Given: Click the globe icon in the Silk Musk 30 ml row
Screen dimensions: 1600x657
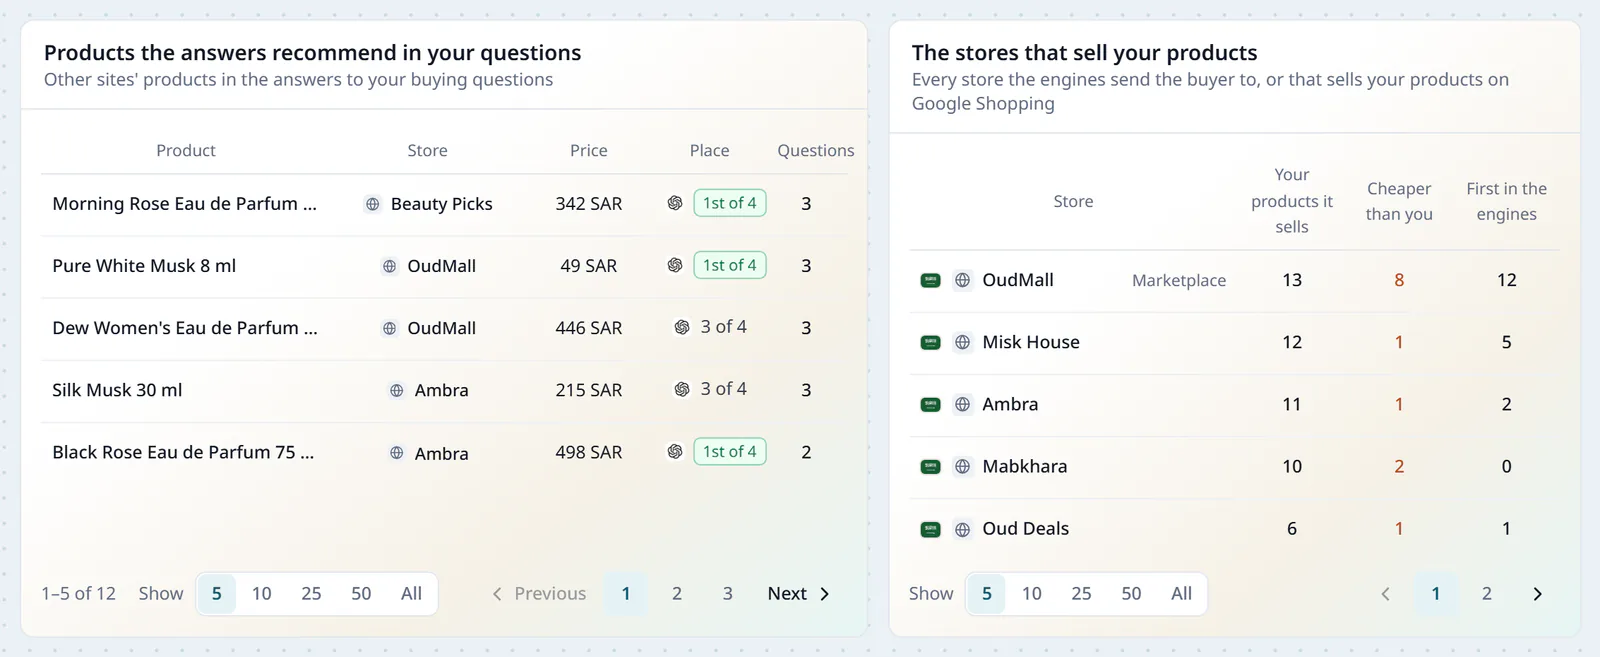Looking at the screenshot, I should [396, 390].
